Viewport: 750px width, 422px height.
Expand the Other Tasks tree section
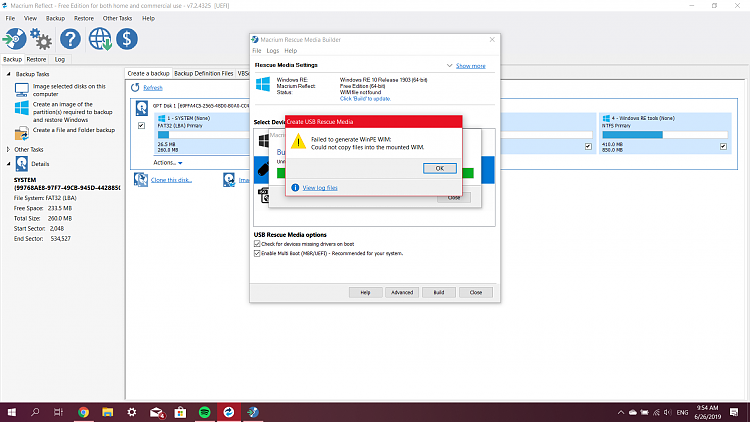click(x=8, y=149)
